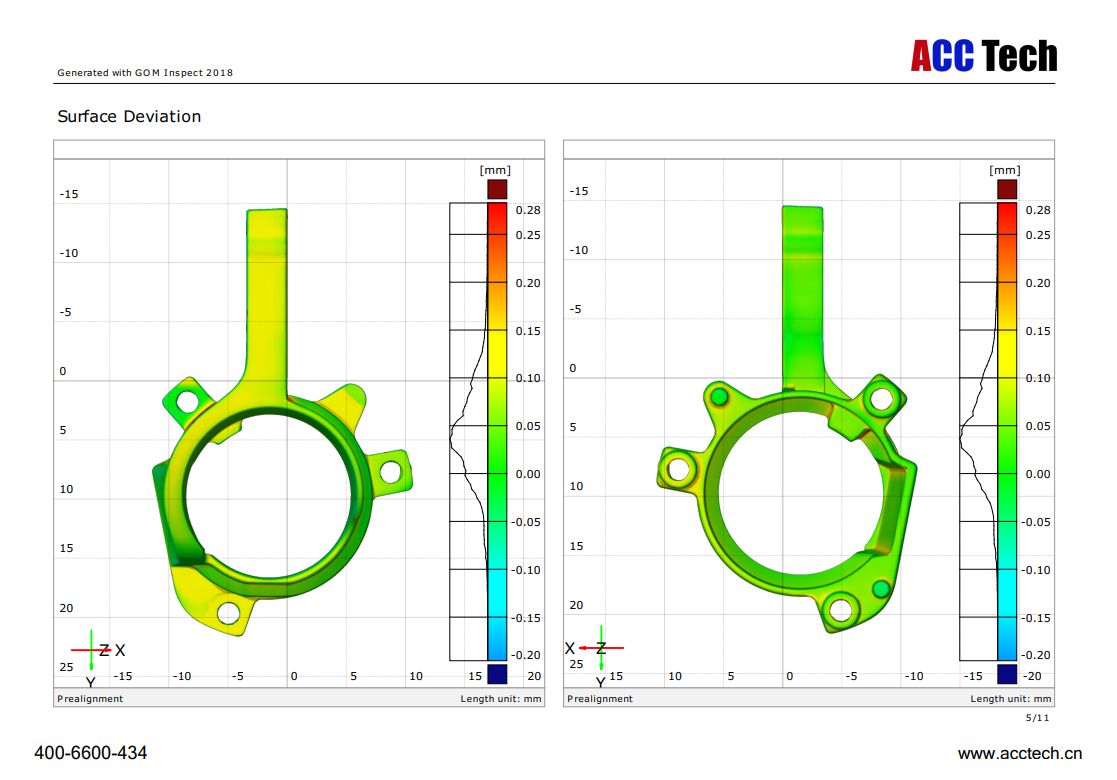Select the Surface Deviation heading
Screen dimensions: 1117x780
(129, 117)
